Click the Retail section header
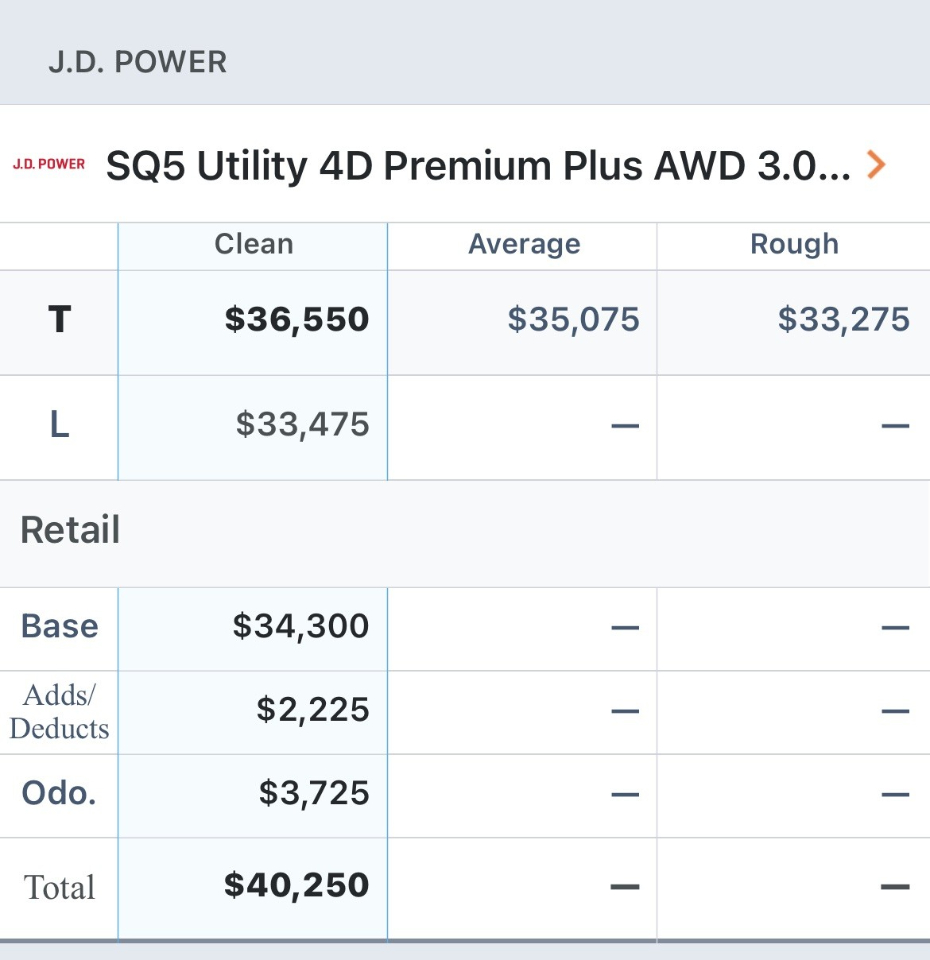This screenshot has width=930, height=960. point(70,530)
